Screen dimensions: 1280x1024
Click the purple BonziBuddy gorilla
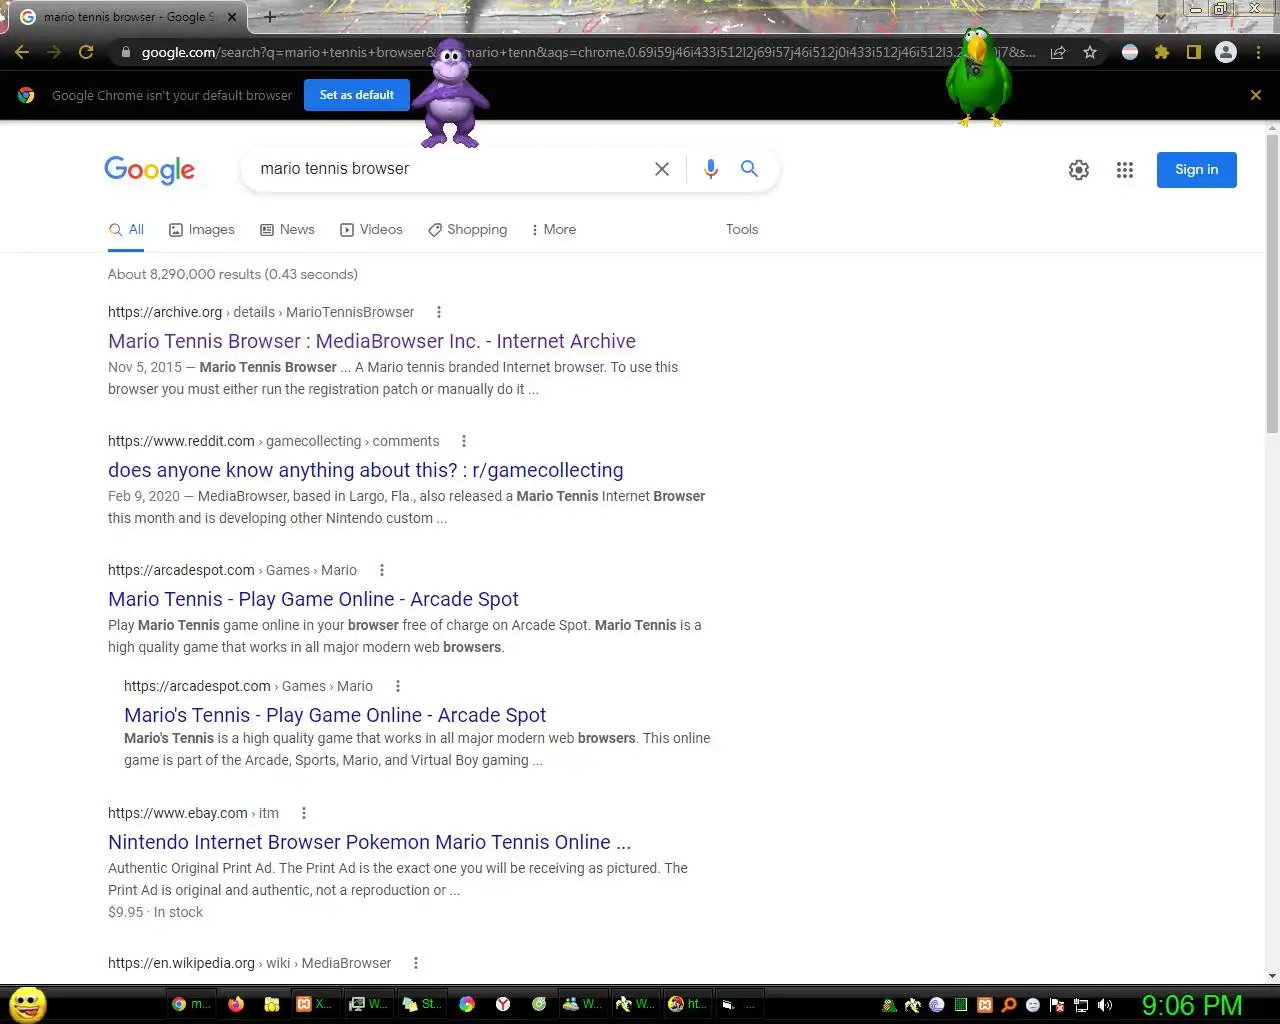[451, 94]
